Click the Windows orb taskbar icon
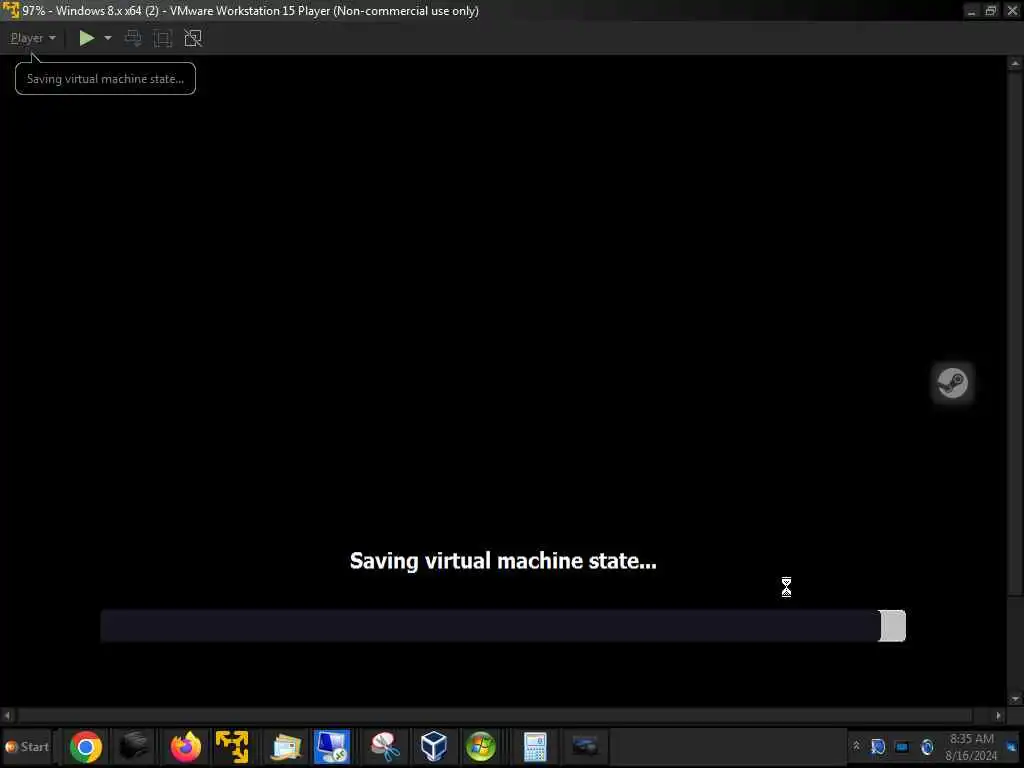 click(481, 746)
